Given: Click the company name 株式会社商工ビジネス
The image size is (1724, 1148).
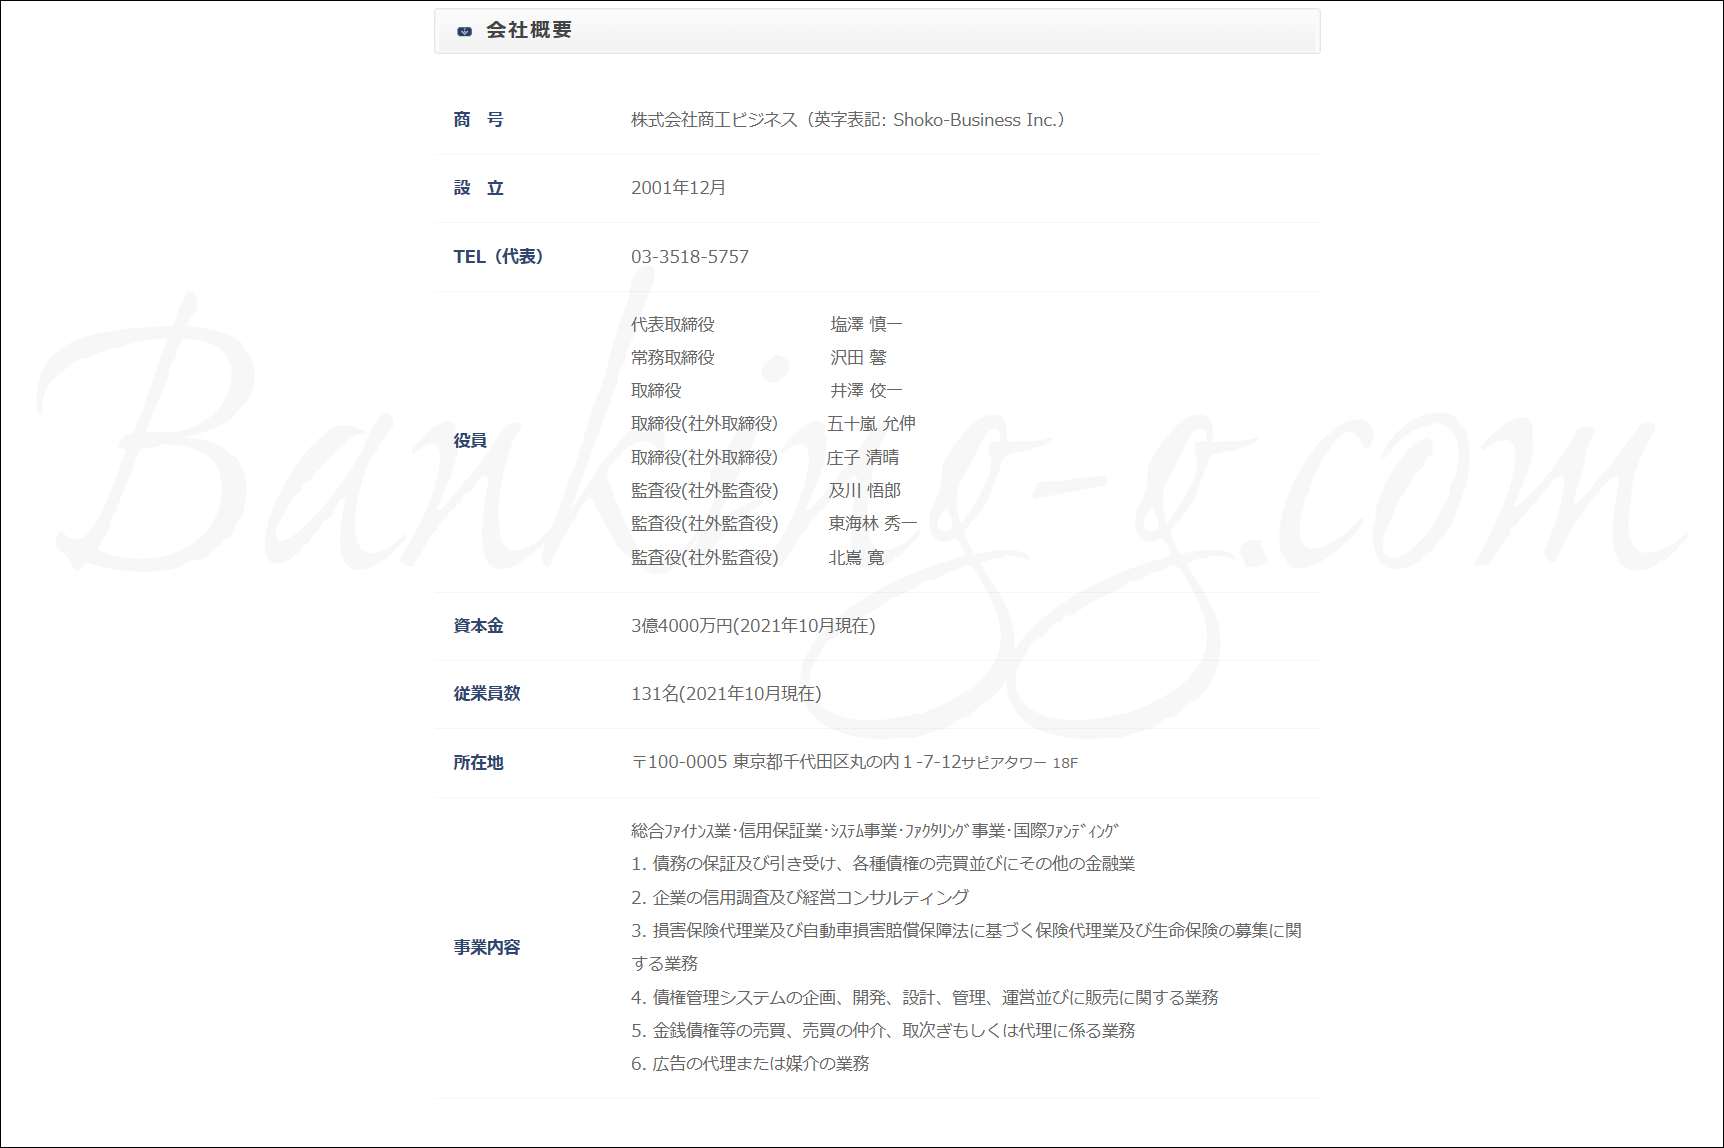Looking at the screenshot, I should point(714,120).
